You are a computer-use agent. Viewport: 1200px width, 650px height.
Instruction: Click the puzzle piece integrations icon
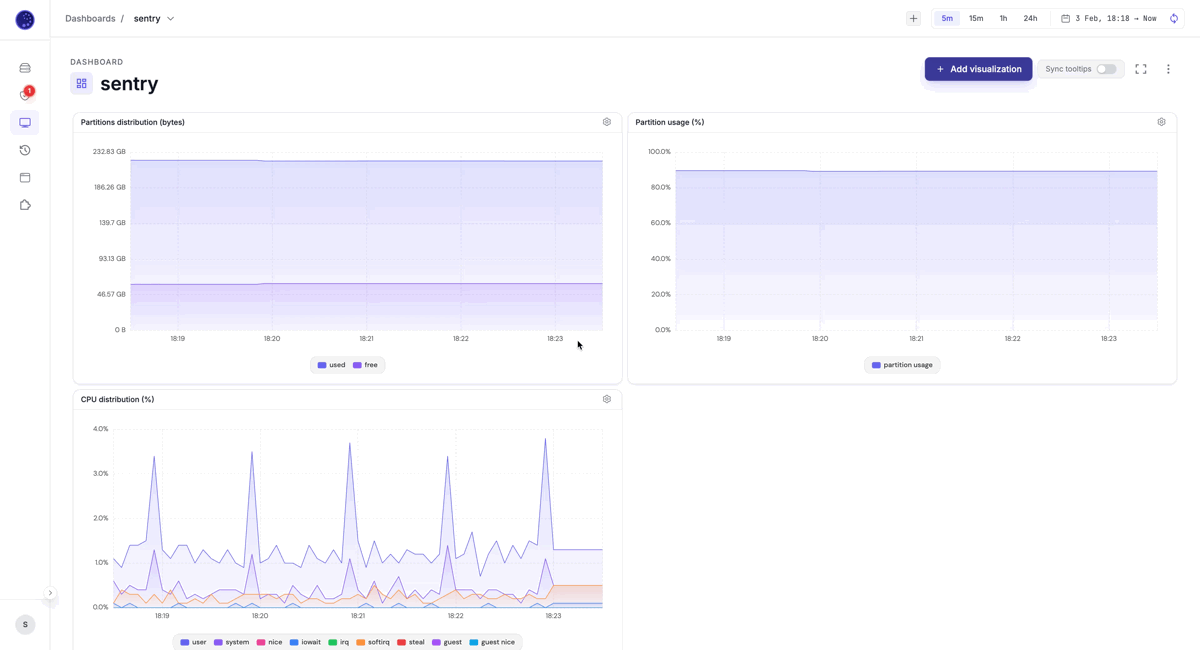25,205
